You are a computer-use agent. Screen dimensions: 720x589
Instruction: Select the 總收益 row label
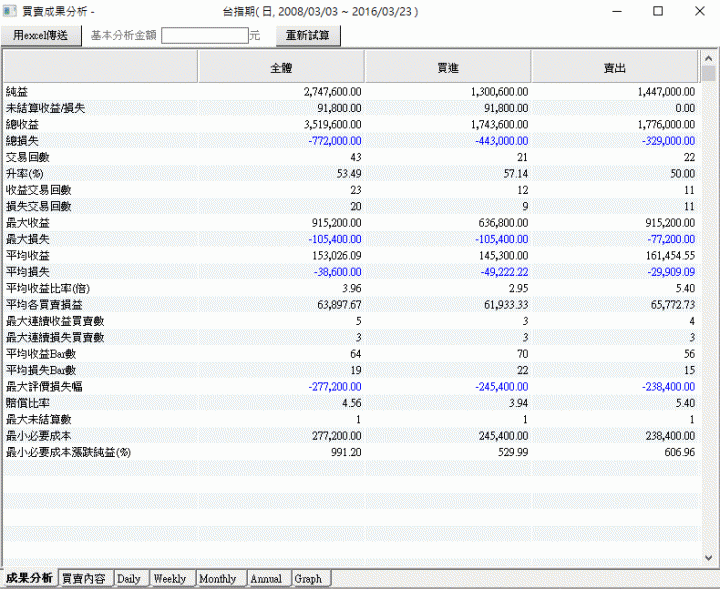click(22, 124)
